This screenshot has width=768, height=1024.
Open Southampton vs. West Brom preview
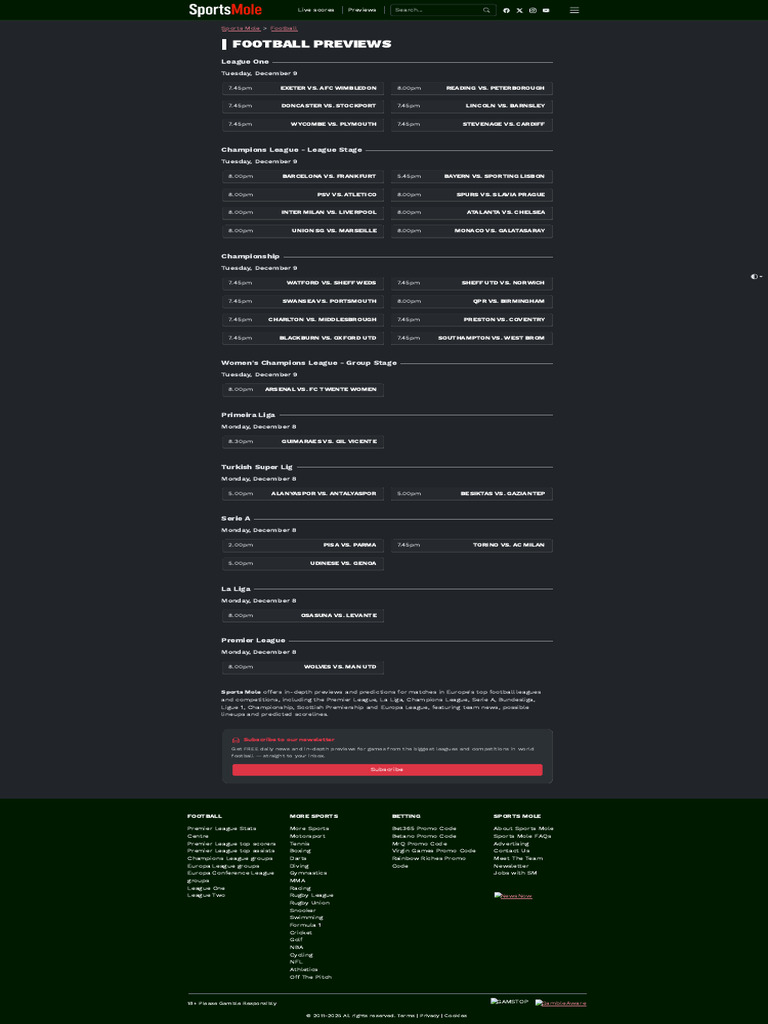(x=472, y=338)
